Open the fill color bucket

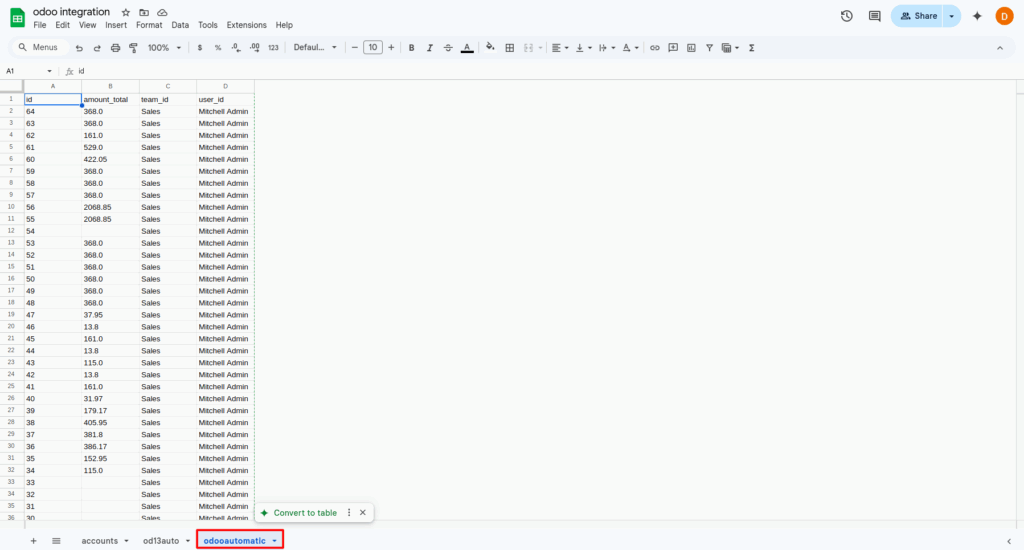[x=490, y=48]
